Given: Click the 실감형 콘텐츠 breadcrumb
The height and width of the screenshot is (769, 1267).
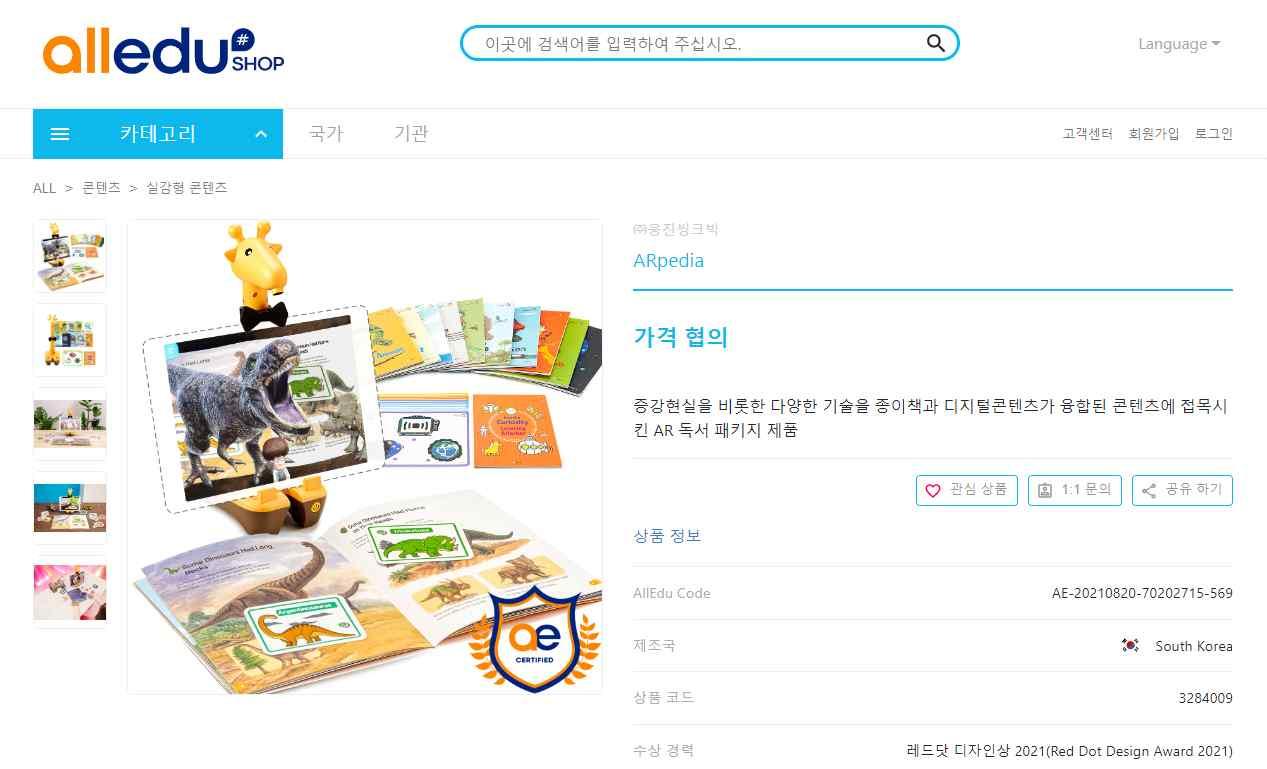Looking at the screenshot, I should pyautogui.click(x=187, y=188).
